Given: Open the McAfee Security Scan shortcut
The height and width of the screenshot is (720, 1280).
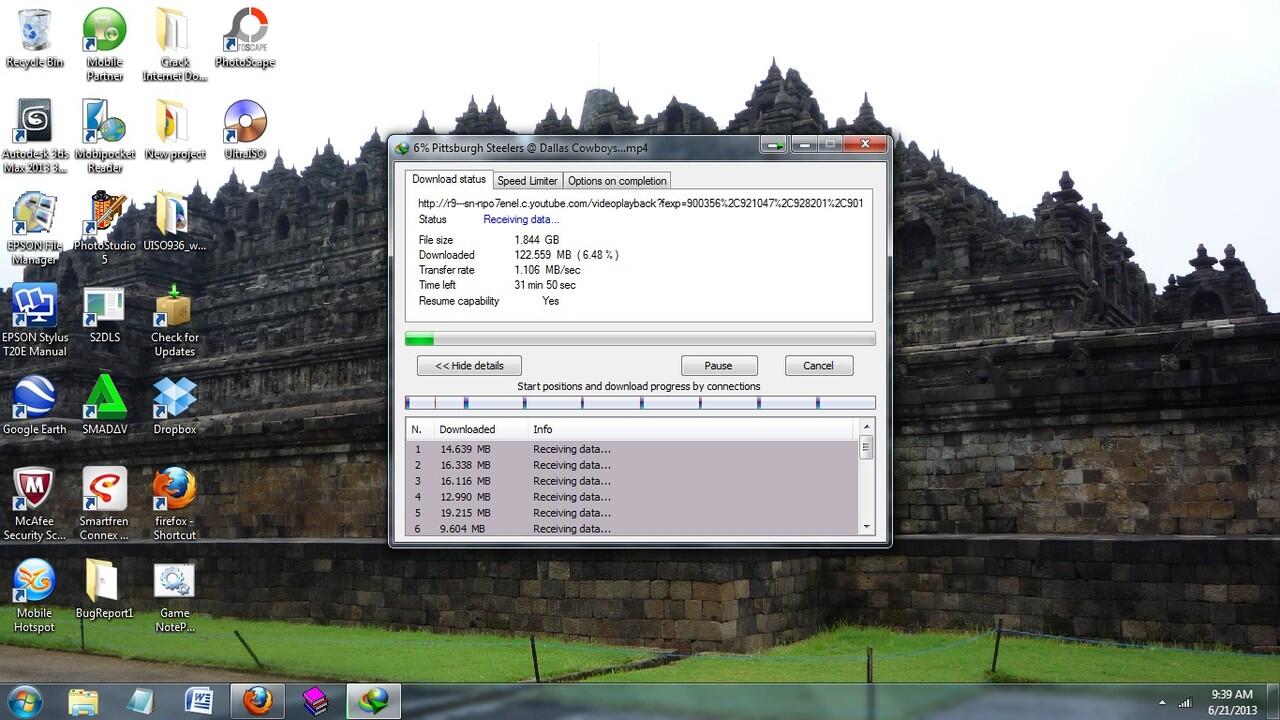Looking at the screenshot, I should pos(35,504).
